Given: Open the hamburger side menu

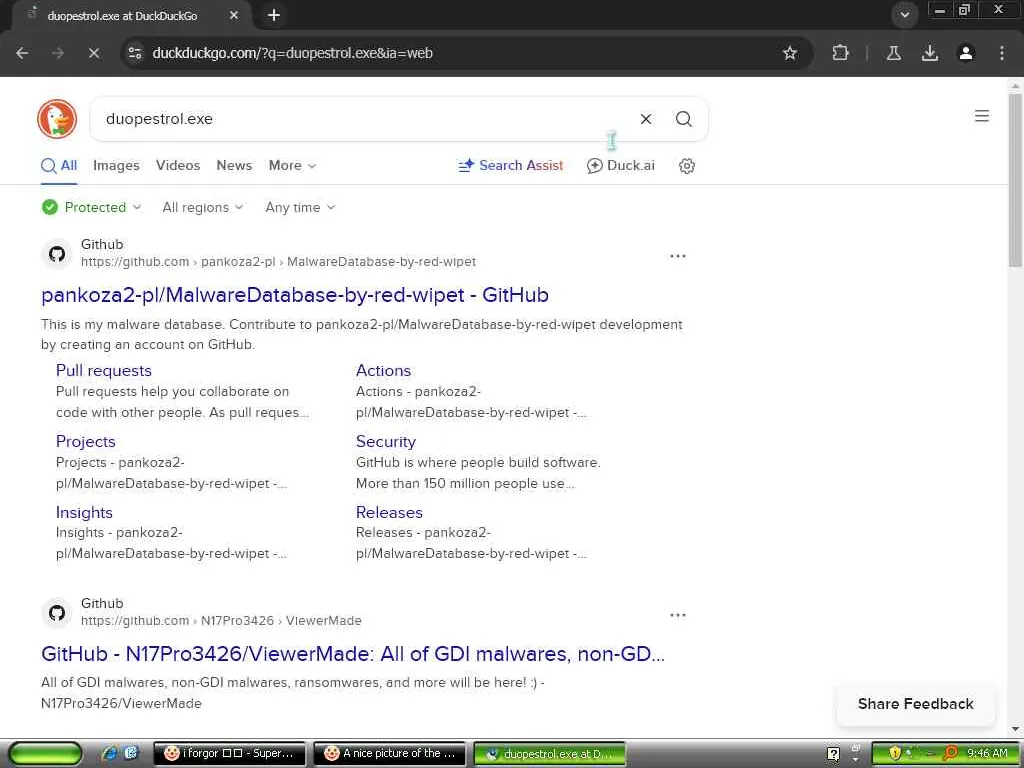Looking at the screenshot, I should tap(981, 116).
